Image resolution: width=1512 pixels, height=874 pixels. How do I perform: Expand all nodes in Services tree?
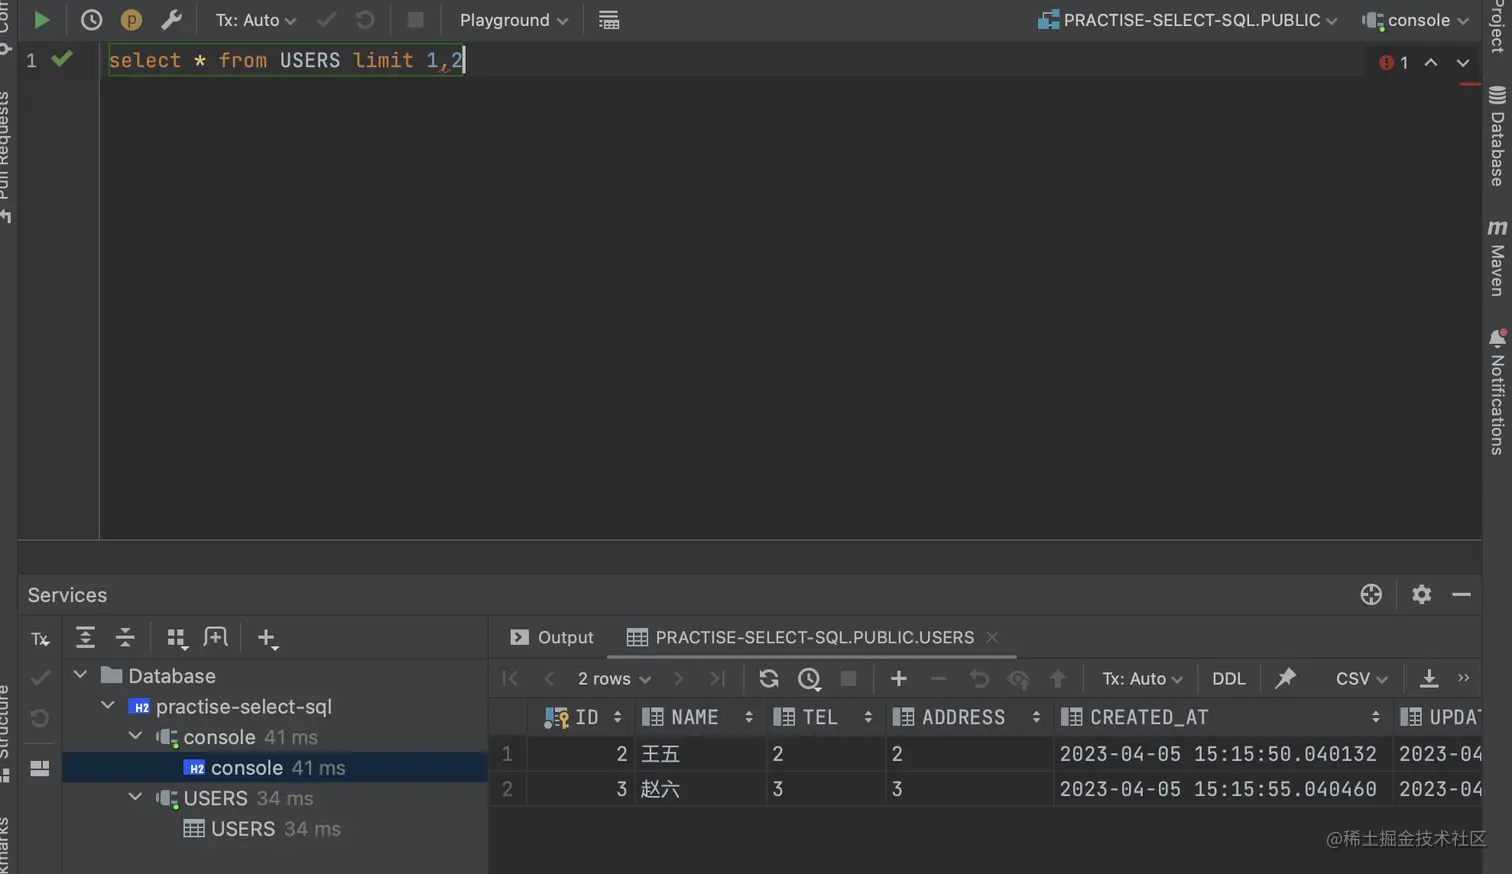tap(85, 638)
